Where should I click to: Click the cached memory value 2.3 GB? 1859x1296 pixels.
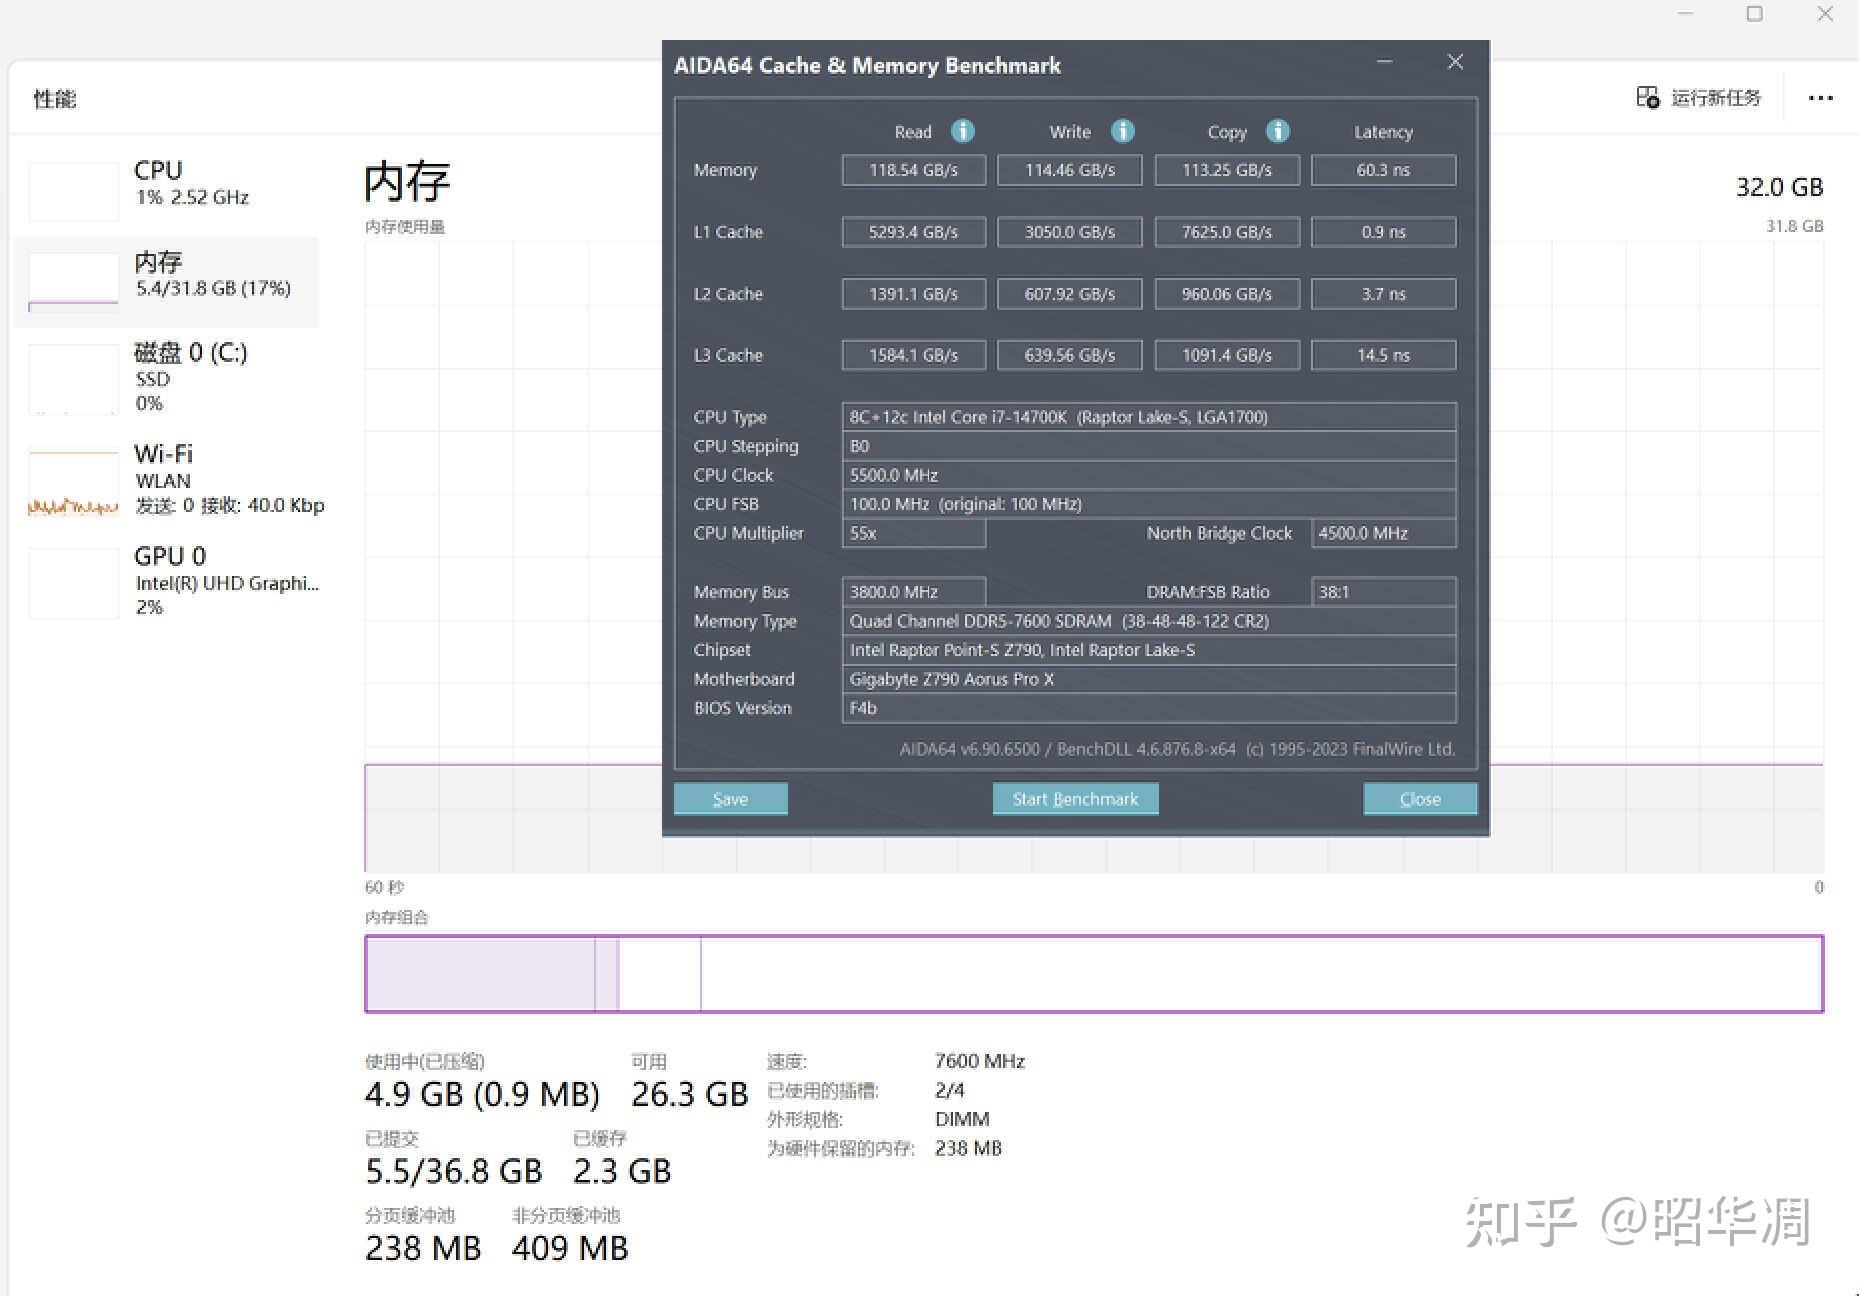pos(622,1171)
